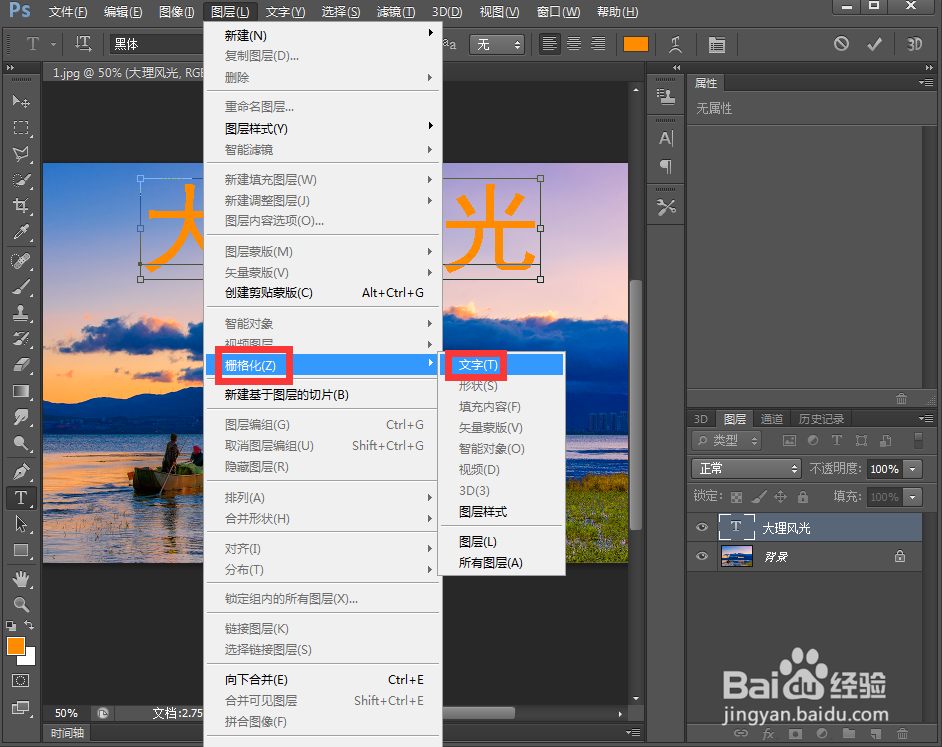Image resolution: width=942 pixels, height=747 pixels.
Task: Activate the Horizontal Type tool
Action: 22,497
